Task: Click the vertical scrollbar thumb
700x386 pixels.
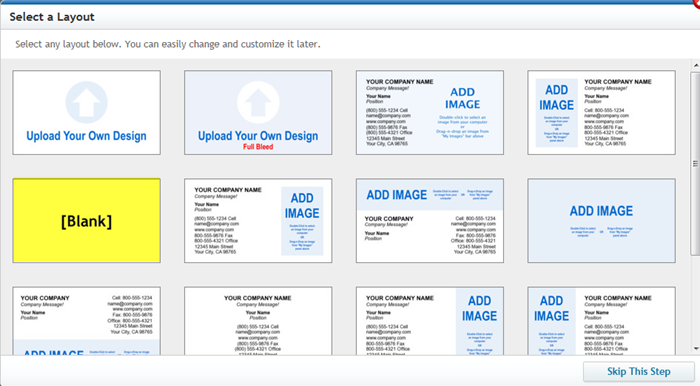Action: (x=696, y=164)
